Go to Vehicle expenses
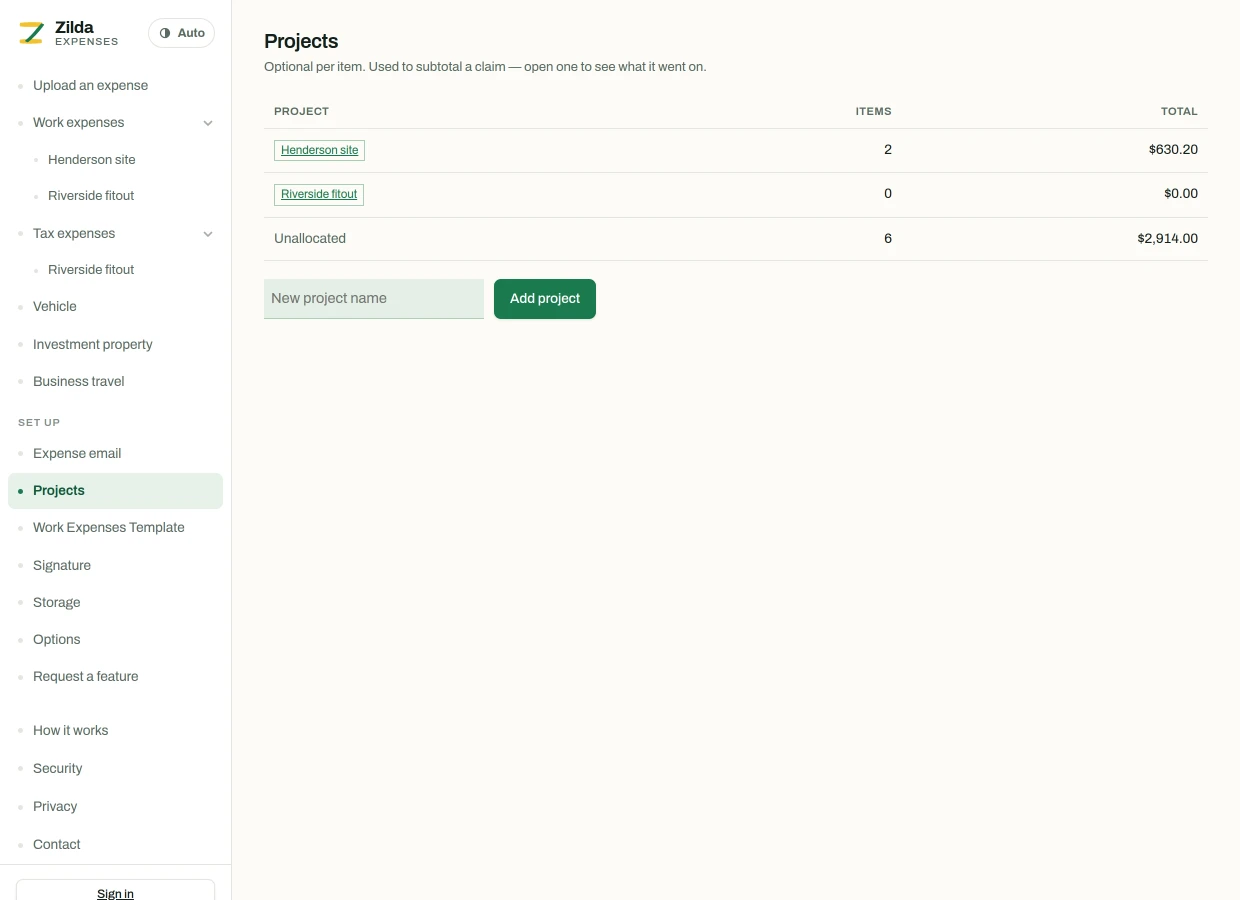Viewport: 1240px width, 900px height. tap(55, 307)
